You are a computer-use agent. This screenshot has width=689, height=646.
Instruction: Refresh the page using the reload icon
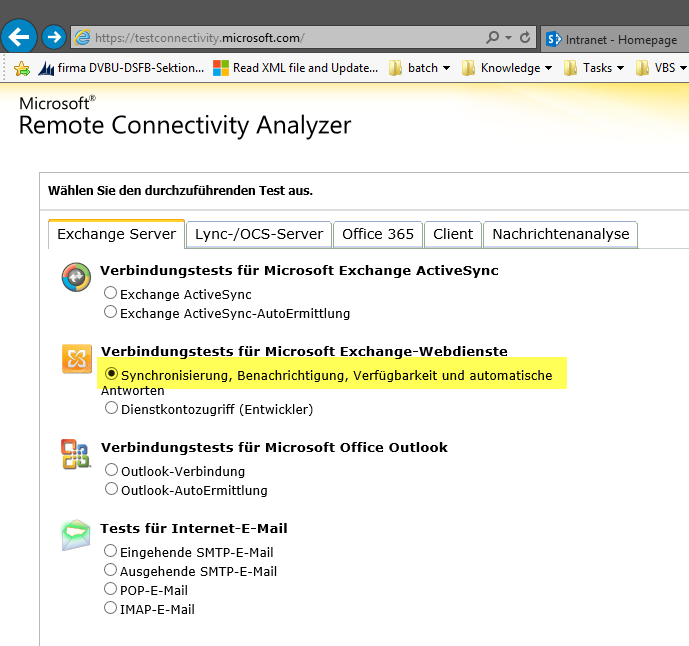525,37
